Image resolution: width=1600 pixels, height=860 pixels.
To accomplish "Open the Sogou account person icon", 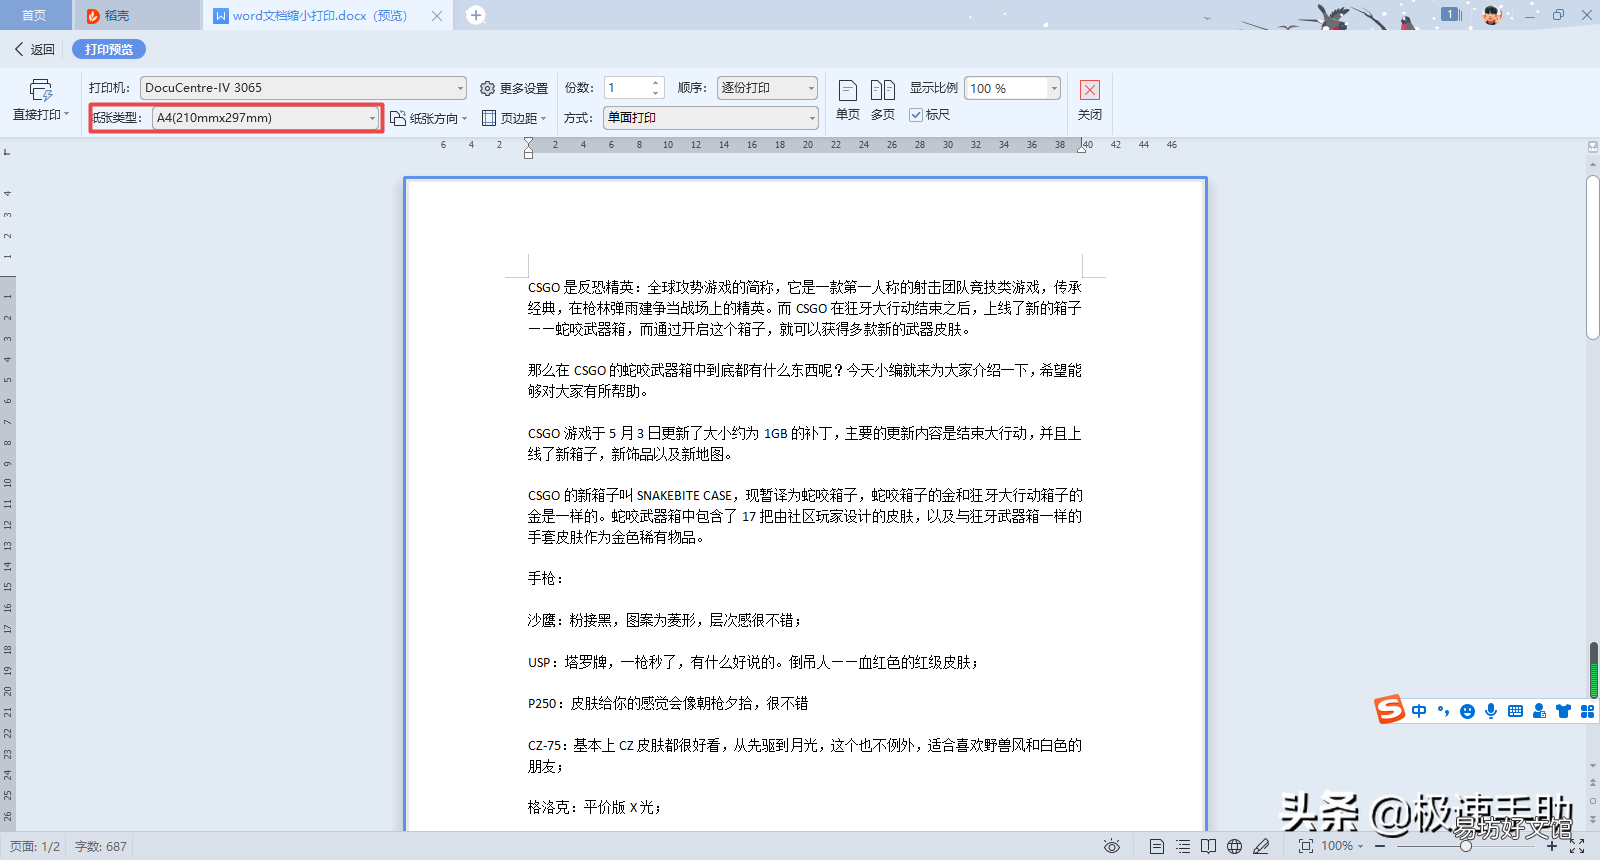I will coord(1539,711).
